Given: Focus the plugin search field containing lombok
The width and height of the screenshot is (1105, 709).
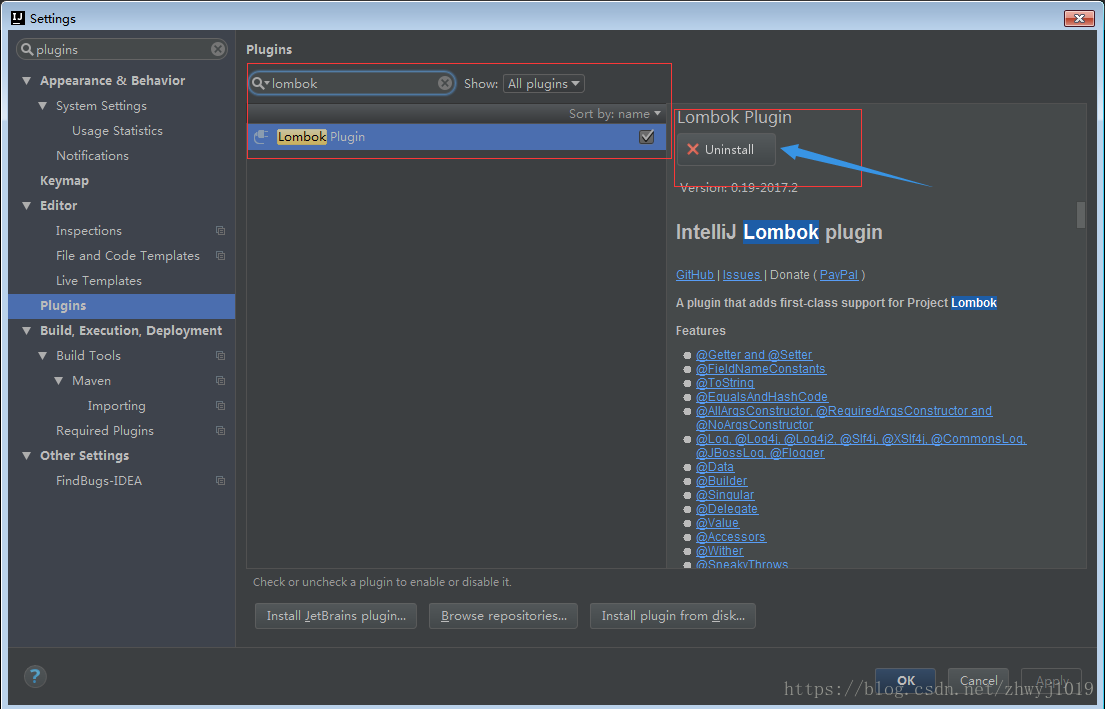Looking at the screenshot, I should (x=352, y=83).
